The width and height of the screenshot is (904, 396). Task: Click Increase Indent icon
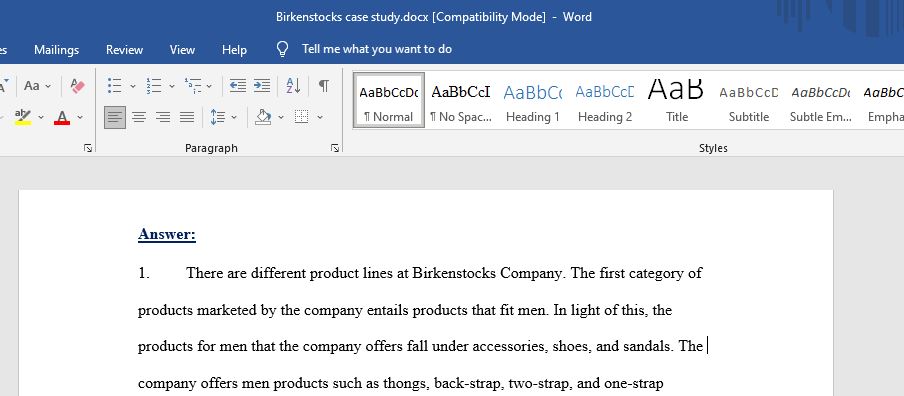262,86
